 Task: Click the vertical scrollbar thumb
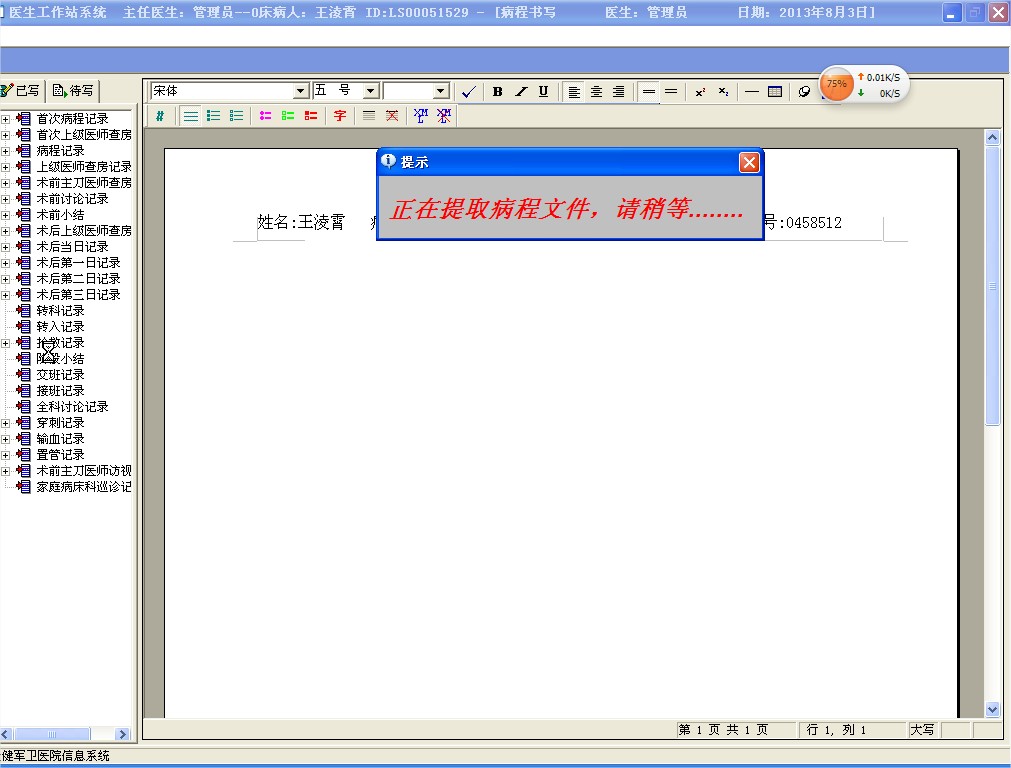[992, 286]
